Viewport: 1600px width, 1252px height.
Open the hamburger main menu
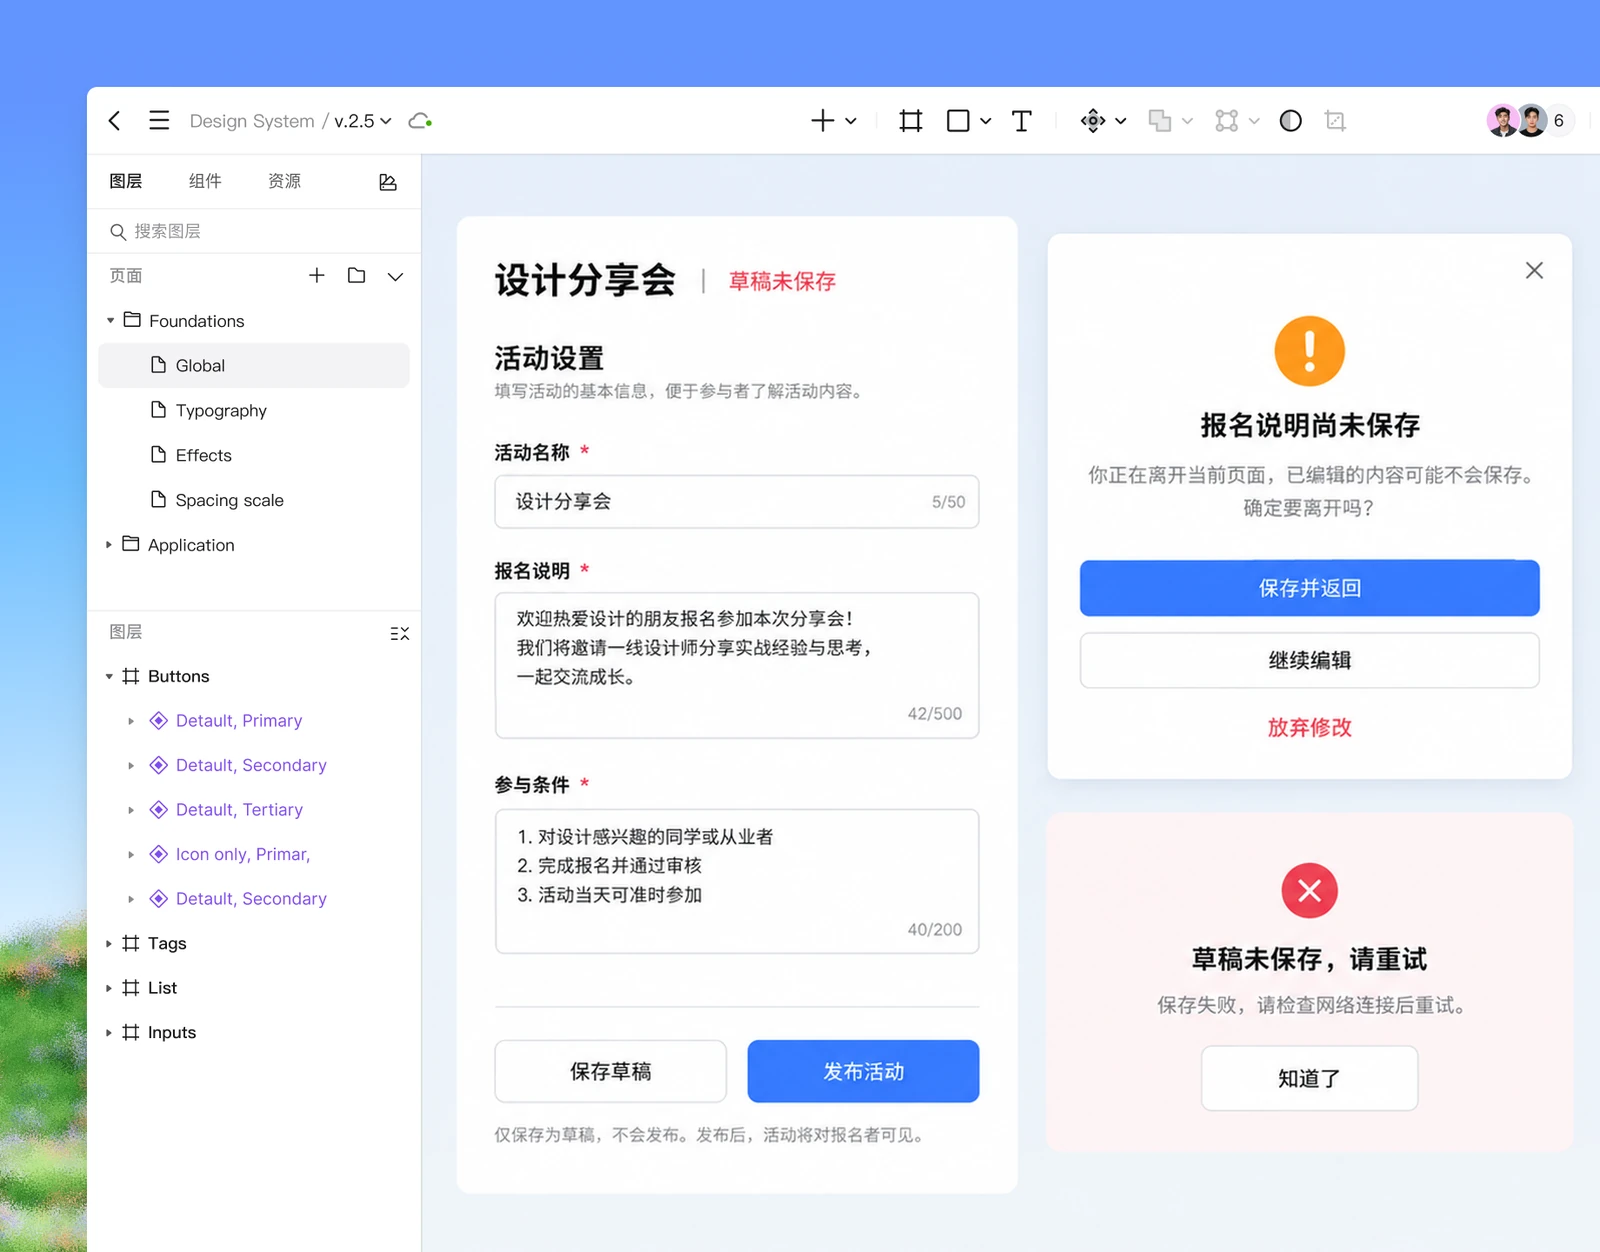(x=159, y=121)
